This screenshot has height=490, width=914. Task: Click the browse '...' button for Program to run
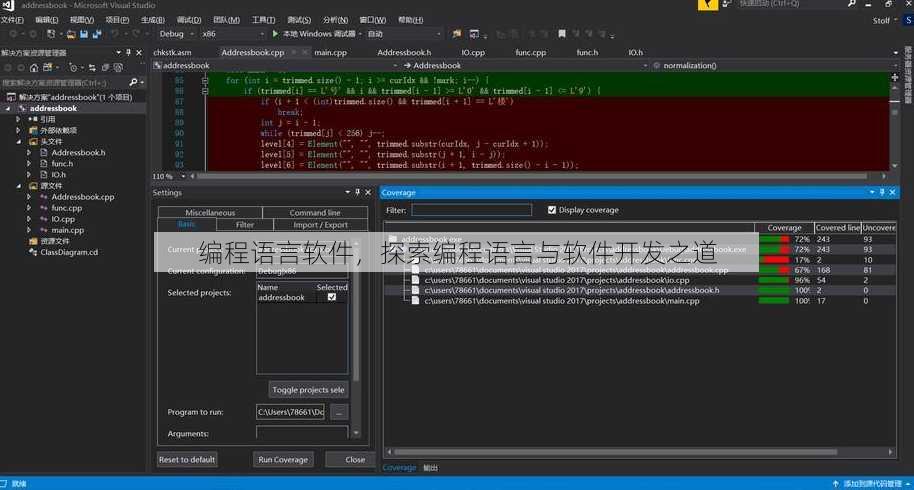click(x=339, y=413)
